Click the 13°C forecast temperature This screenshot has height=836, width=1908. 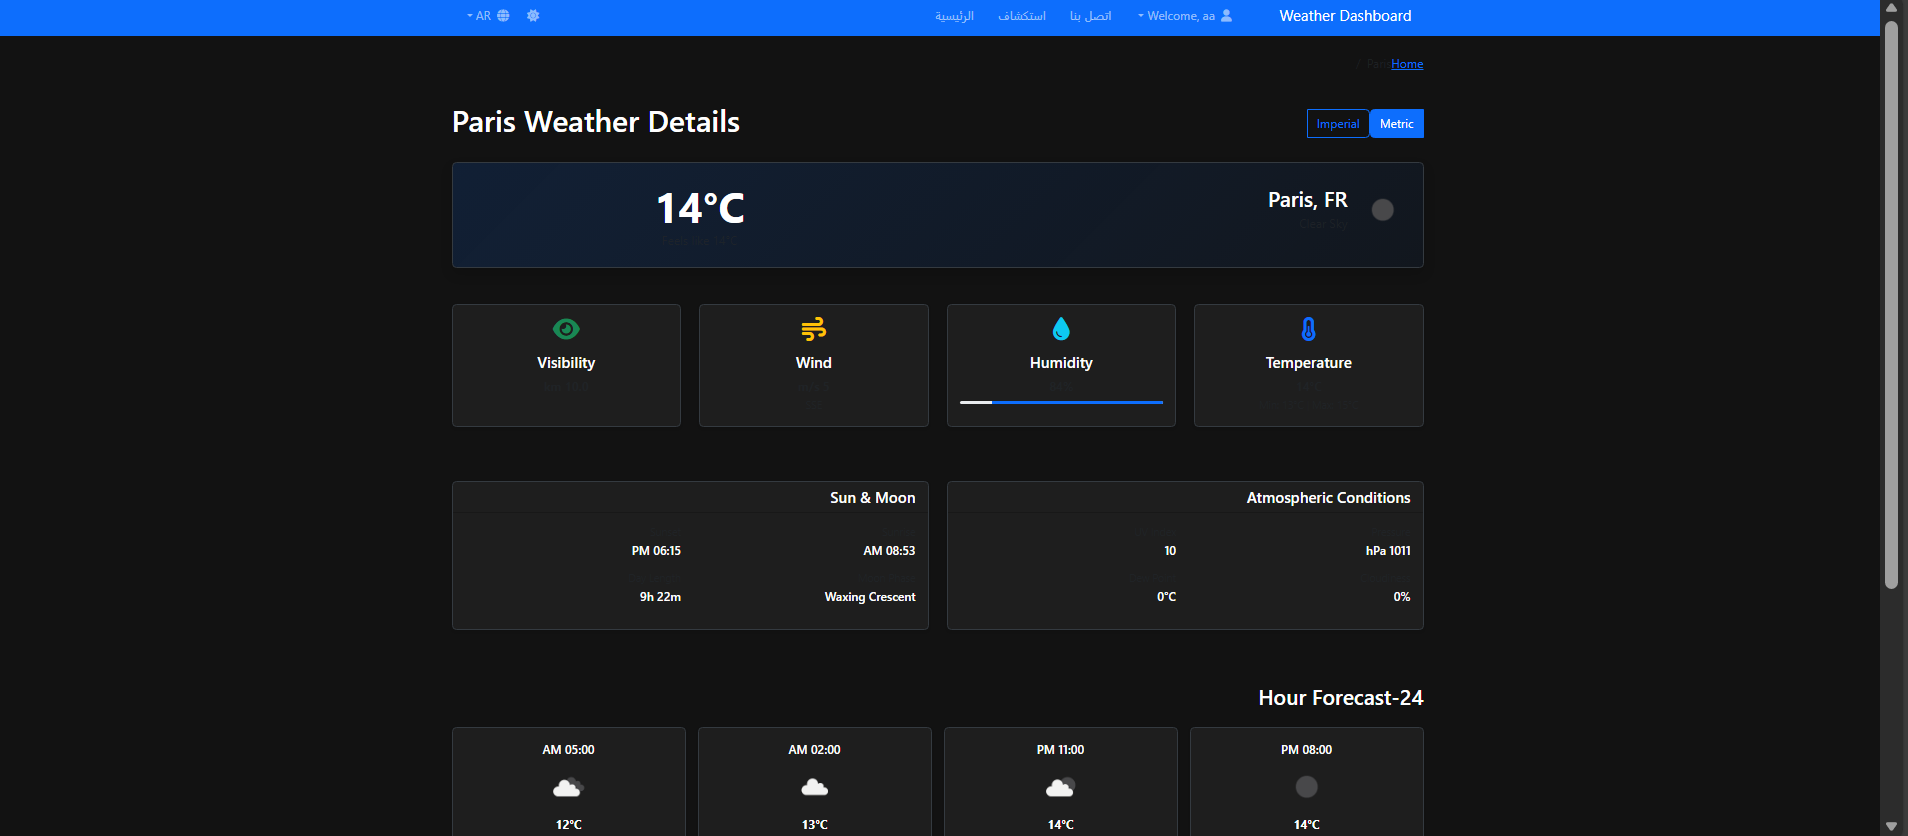(814, 825)
